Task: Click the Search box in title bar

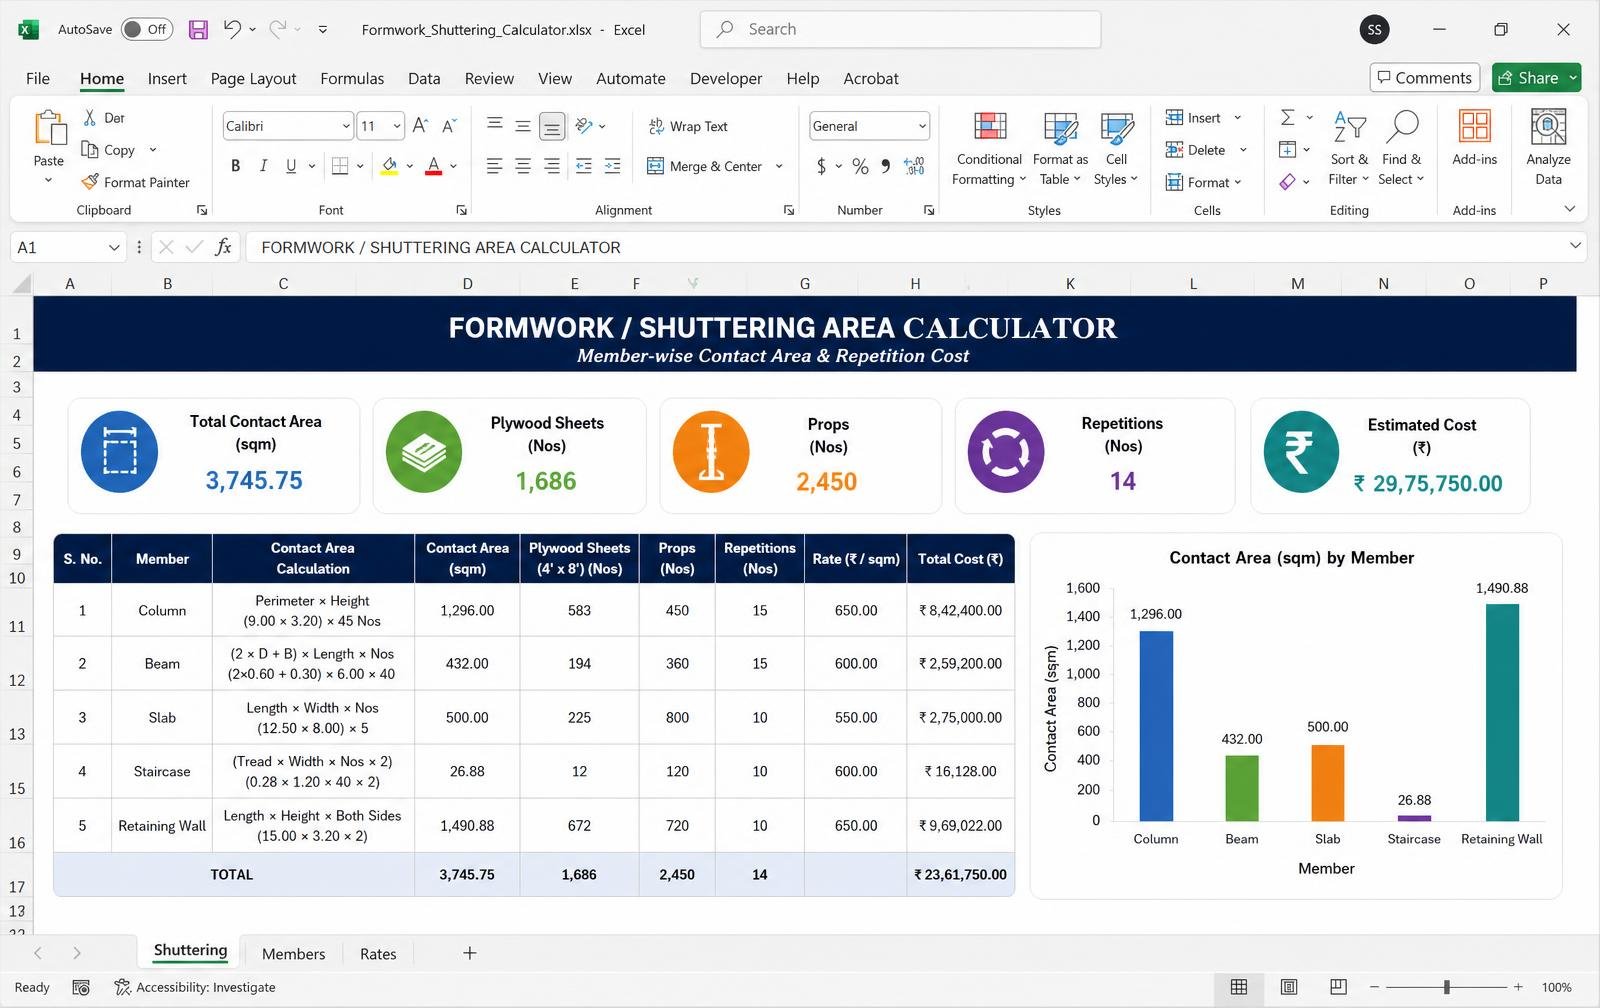Action: click(900, 29)
